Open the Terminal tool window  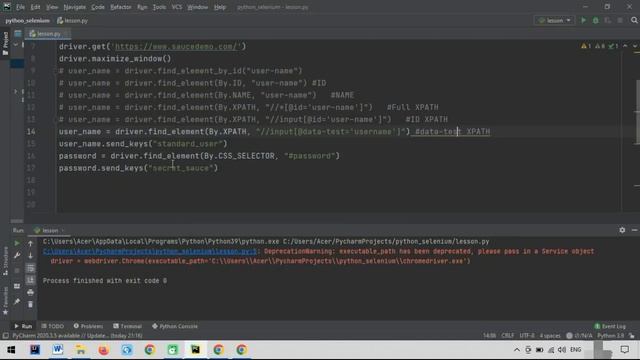point(127,326)
